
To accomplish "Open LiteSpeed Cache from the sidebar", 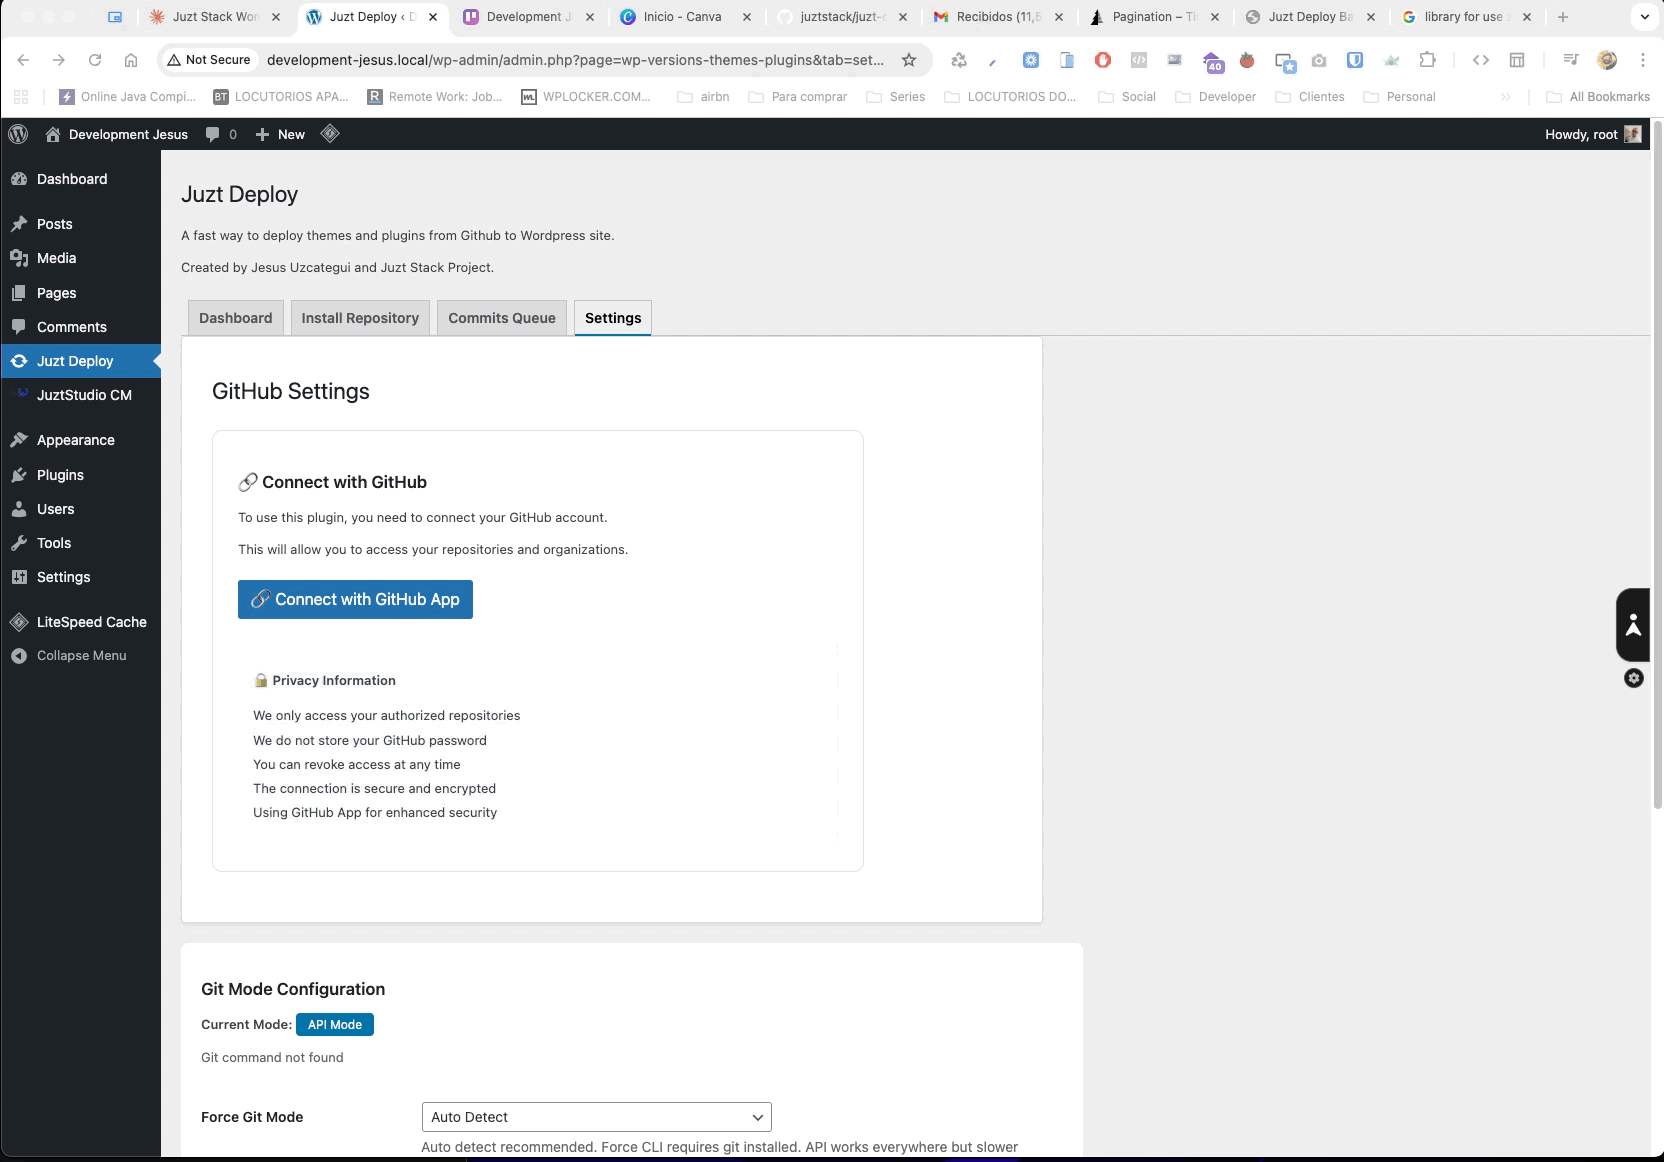I will pyautogui.click(x=90, y=622).
